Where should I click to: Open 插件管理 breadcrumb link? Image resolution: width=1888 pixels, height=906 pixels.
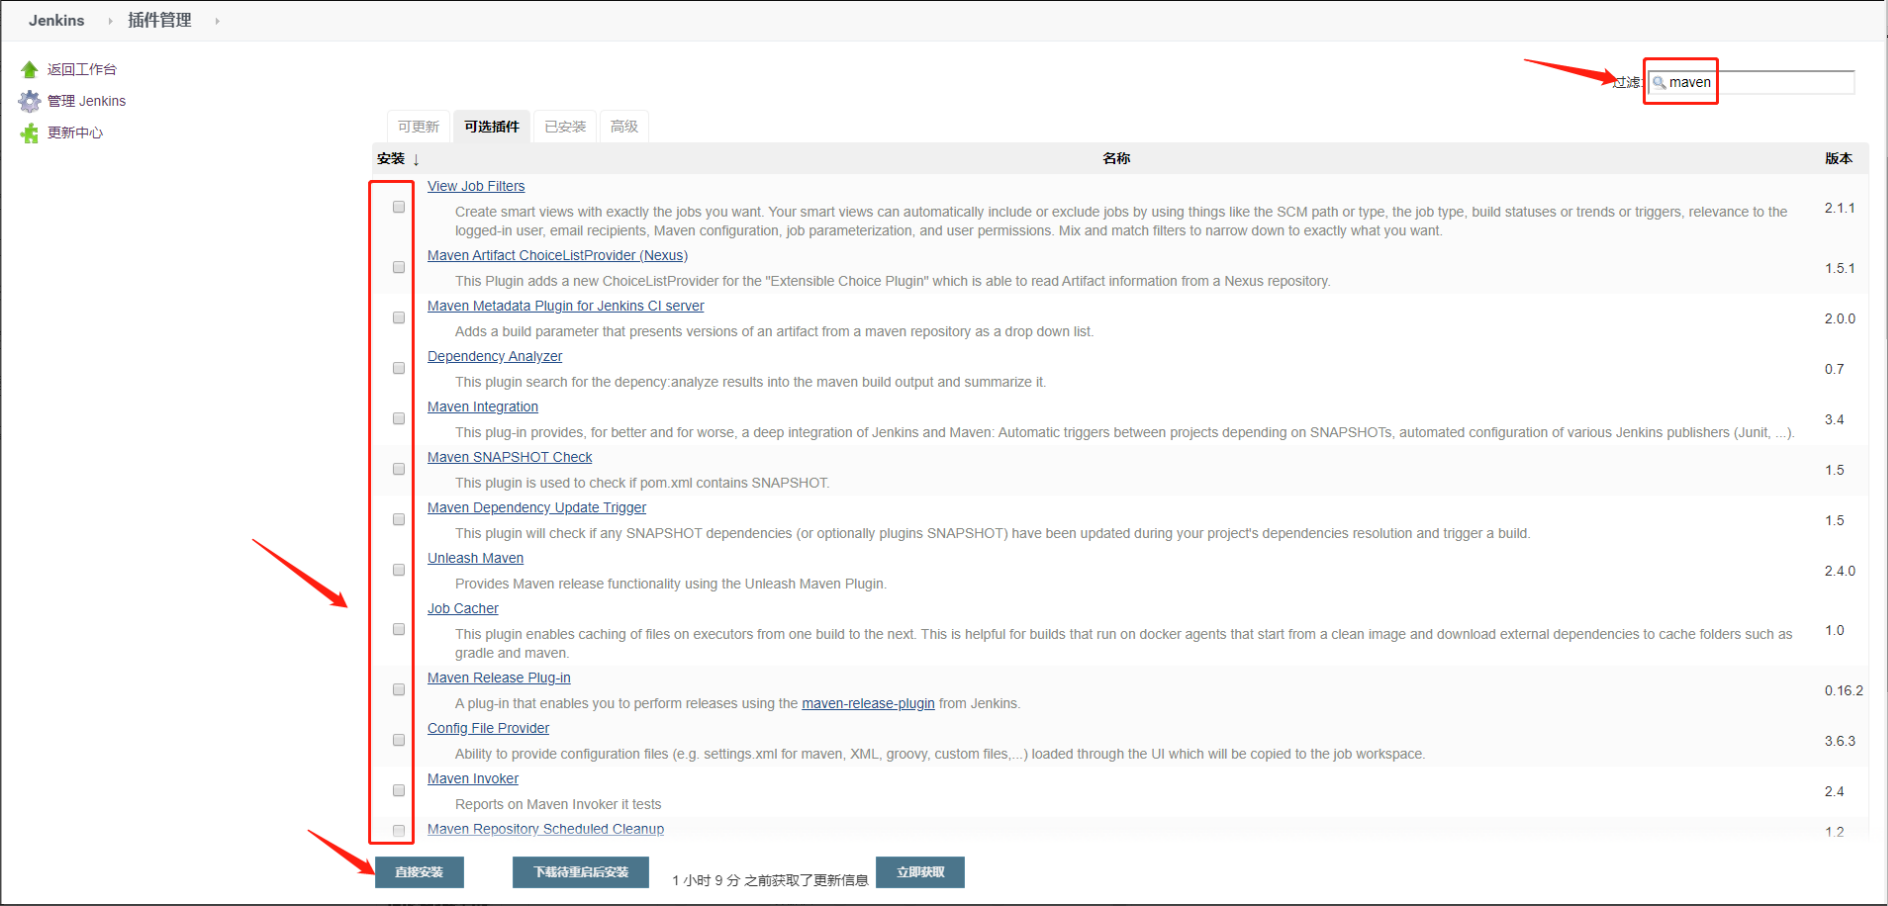pyautogui.click(x=159, y=20)
